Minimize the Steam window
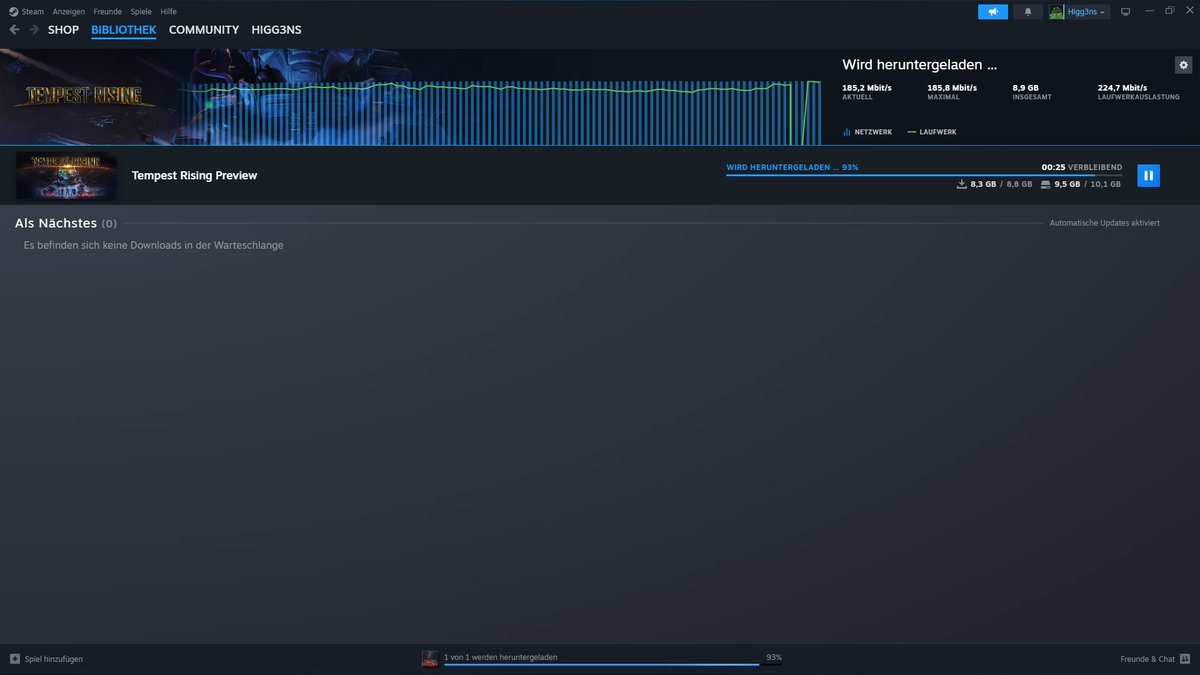This screenshot has width=1200, height=675. [x=1149, y=11]
